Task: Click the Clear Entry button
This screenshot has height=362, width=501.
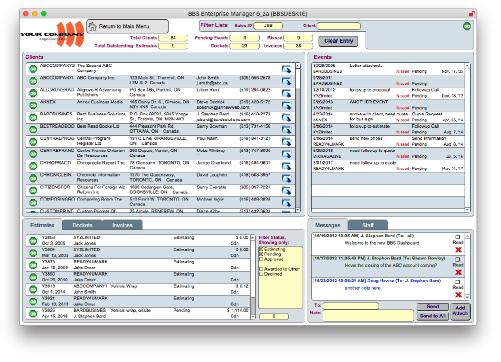Action: (338, 41)
